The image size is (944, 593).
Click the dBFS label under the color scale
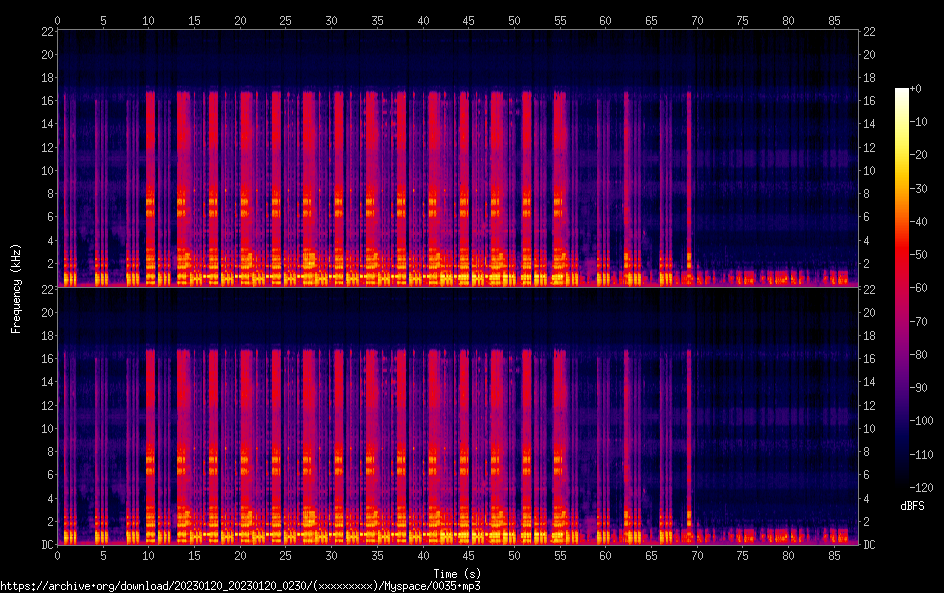[912, 507]
